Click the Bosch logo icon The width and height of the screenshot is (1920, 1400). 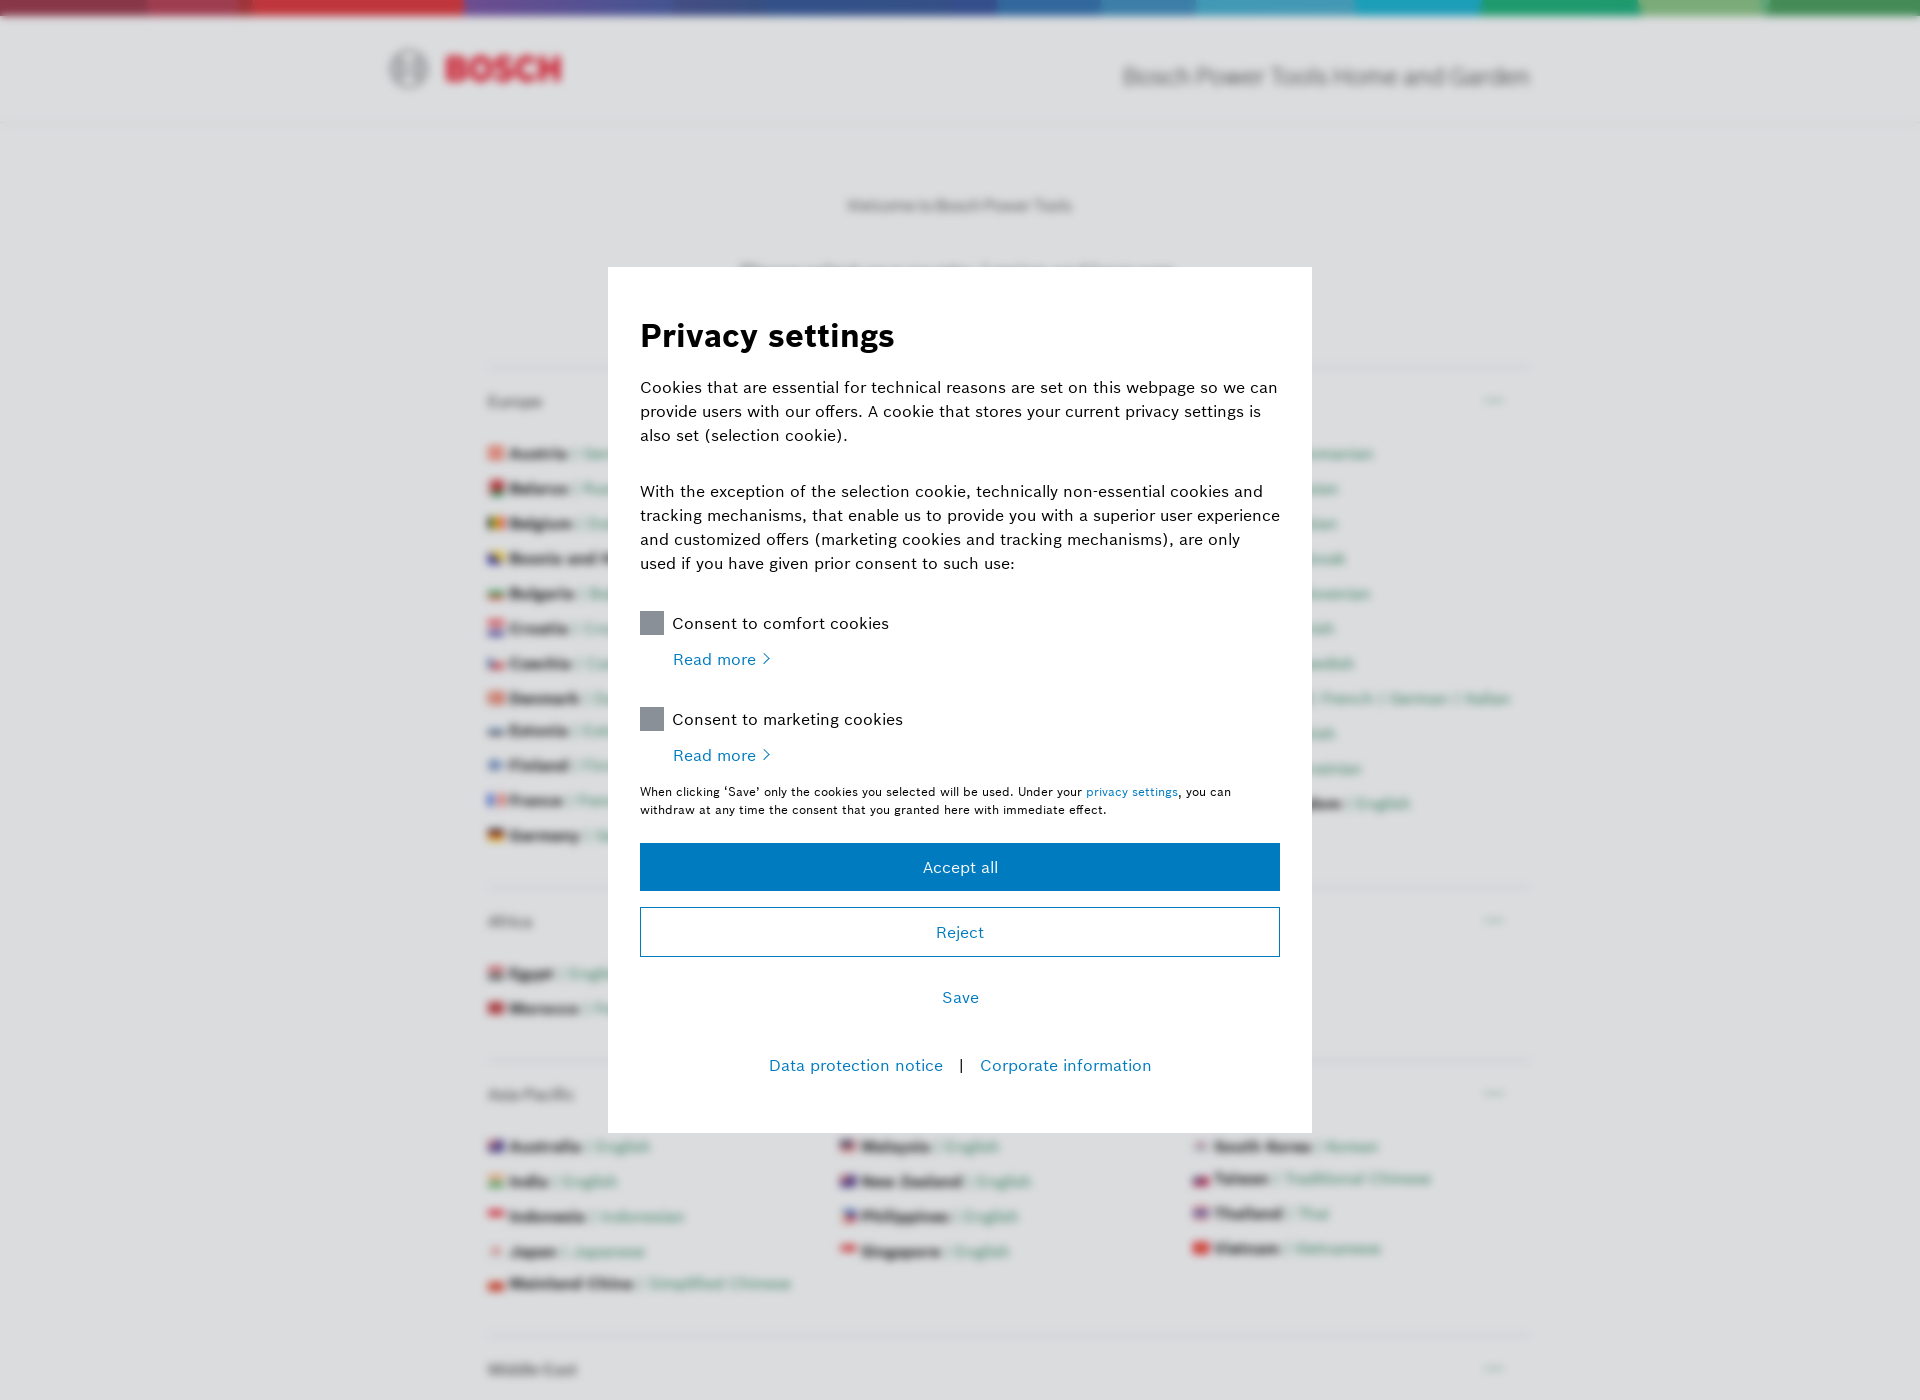tap(408, 69)
